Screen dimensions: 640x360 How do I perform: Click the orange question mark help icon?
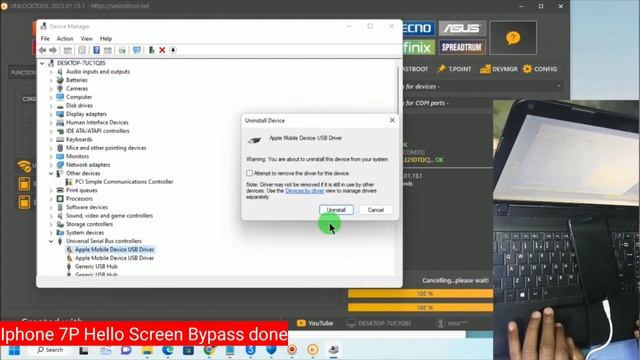[x=513, y=38]
